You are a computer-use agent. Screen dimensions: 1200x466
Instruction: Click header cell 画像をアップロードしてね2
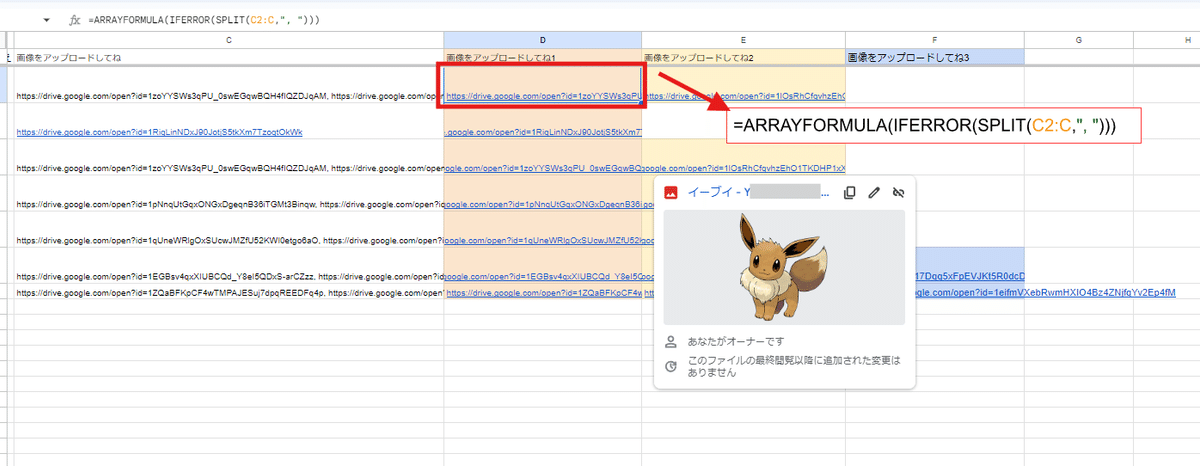[x=743, y=58]
